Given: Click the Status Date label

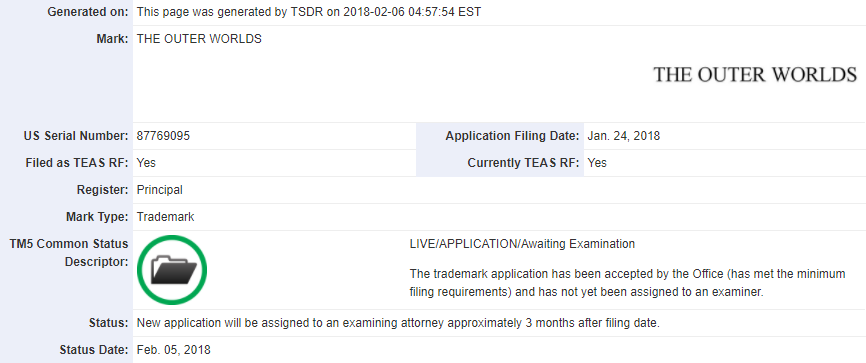Looking at the screenshot, I should [94, 350].
